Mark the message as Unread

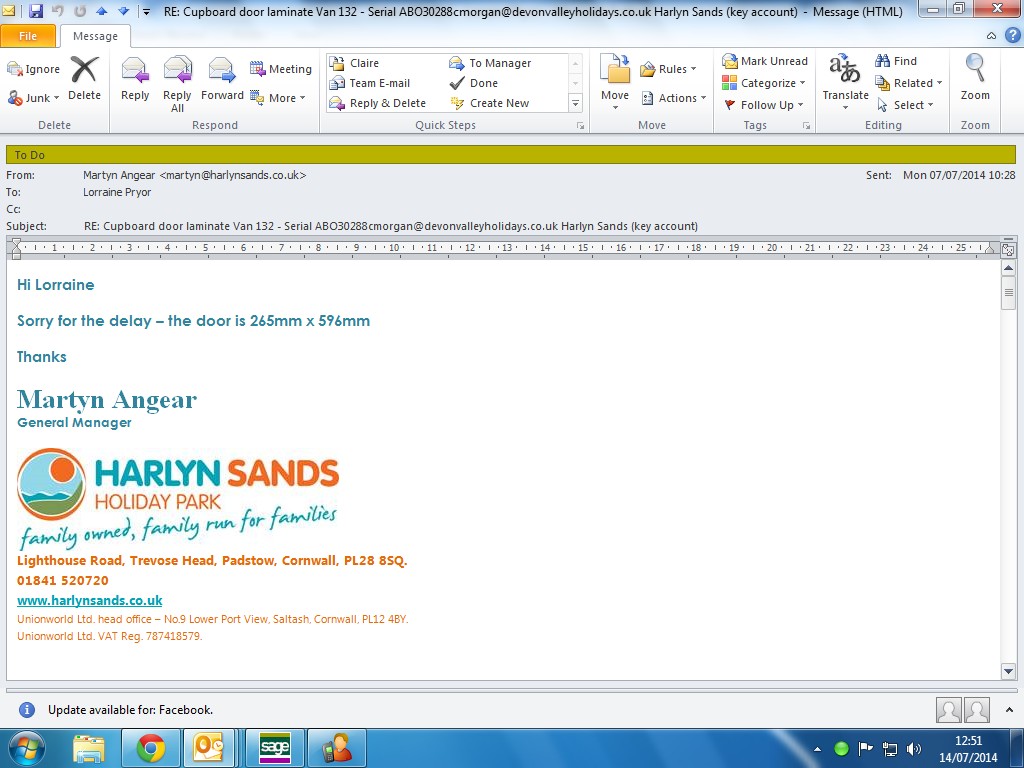tap(765, 61)
